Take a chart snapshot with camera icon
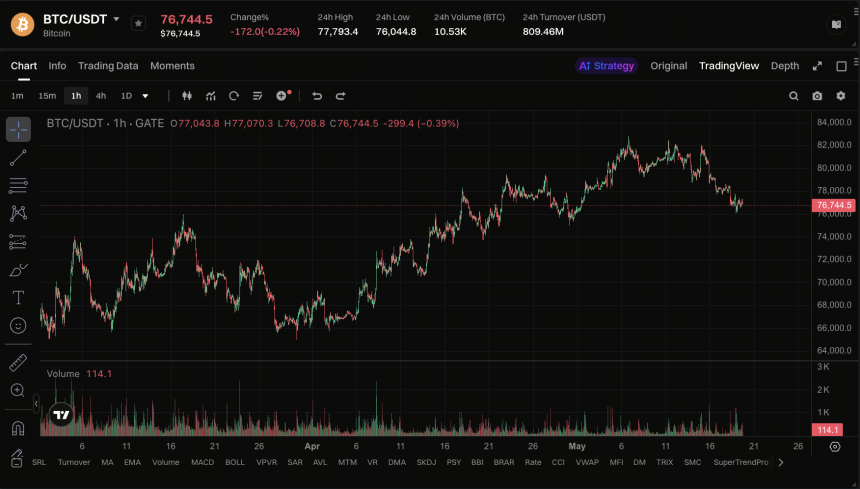The image size is (860, 489). (817, 96)
